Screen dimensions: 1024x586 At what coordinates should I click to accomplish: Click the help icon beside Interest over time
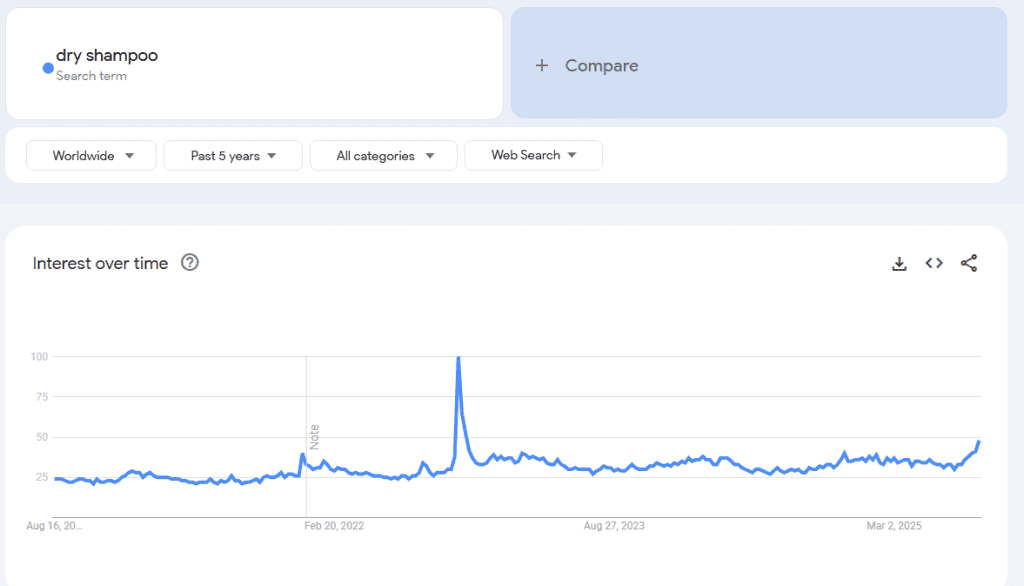pyautogui.click(x=190, y=263)
